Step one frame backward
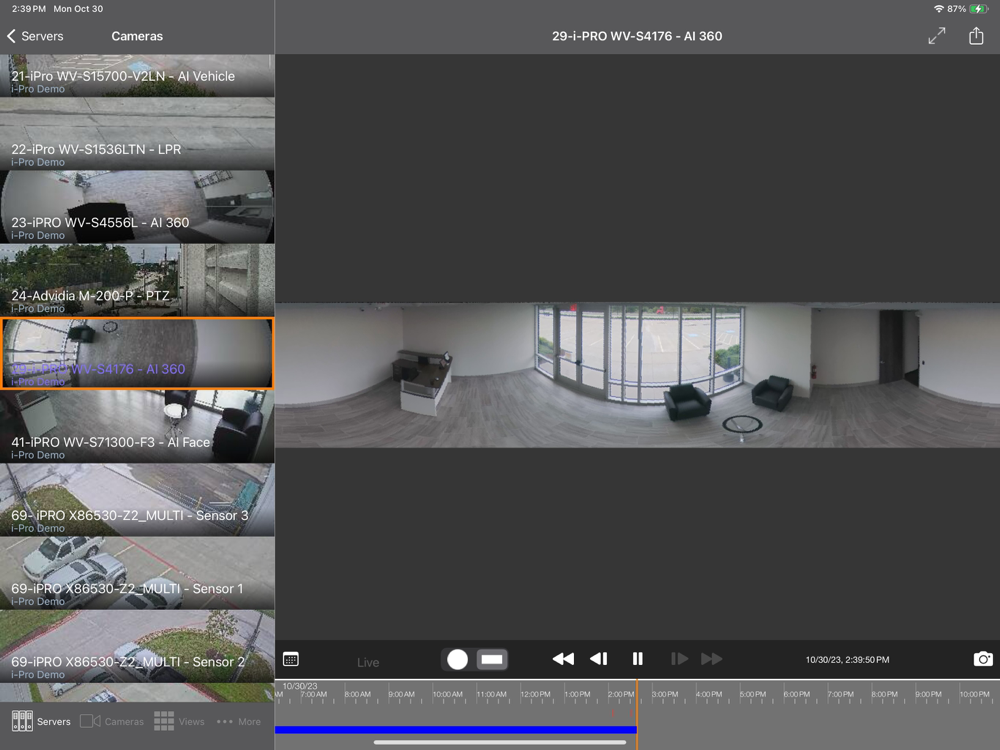This screenshot has width=1000, height=750. click(x=599, y=659)
